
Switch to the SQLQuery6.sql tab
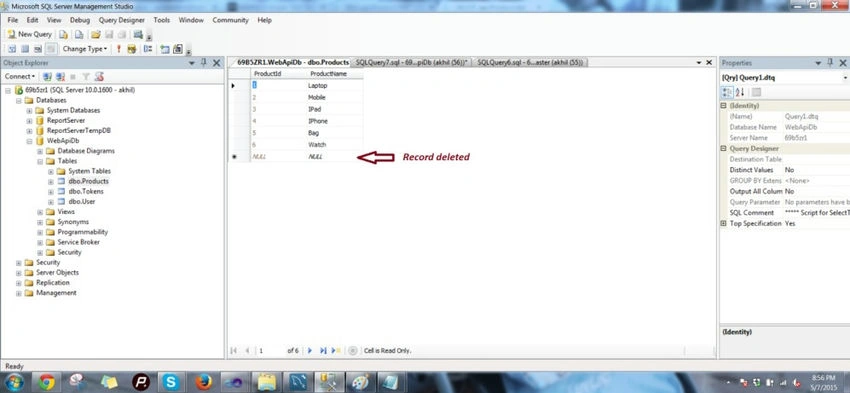530,63
